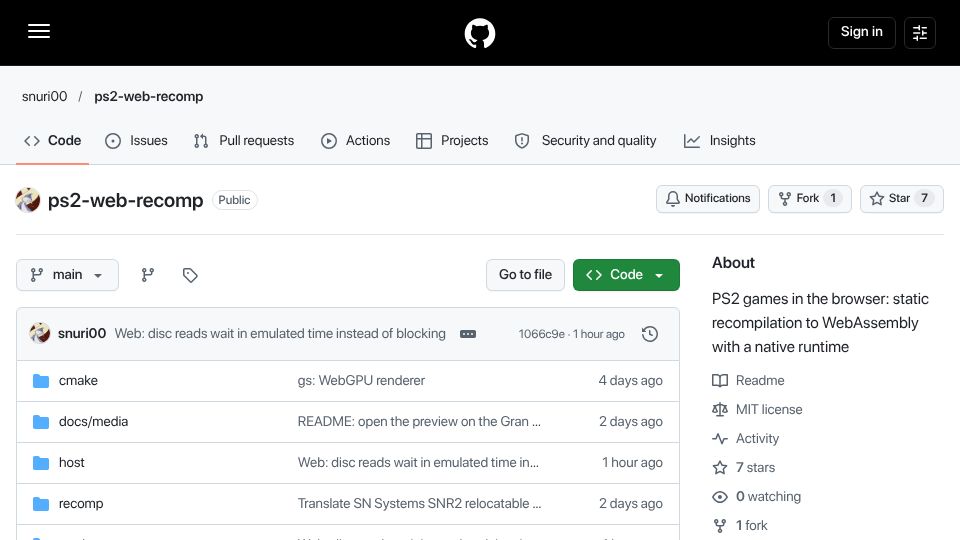Open snuri00 author link in commit row

(x=82, y=334)
